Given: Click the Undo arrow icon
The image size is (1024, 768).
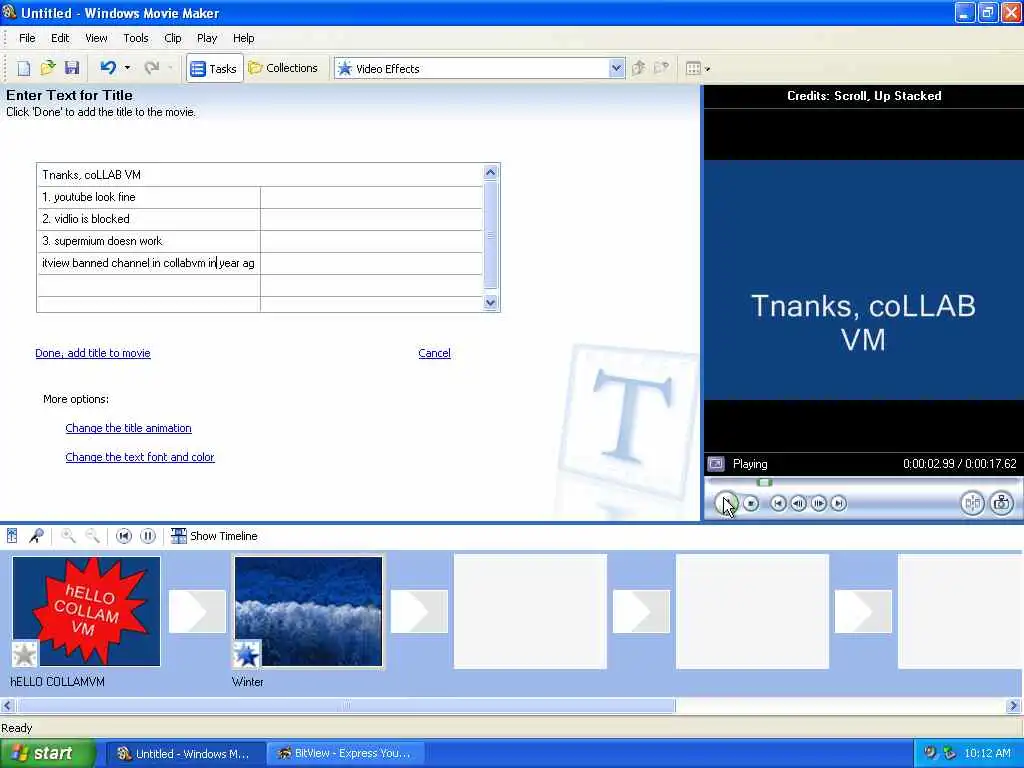Looking at the screenshot, I should [108, 68].
